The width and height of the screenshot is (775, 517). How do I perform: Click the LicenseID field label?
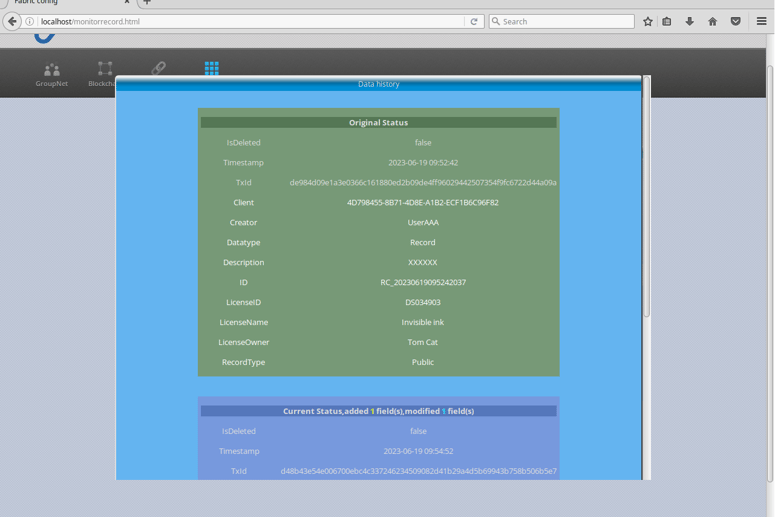tap(244, 302)
